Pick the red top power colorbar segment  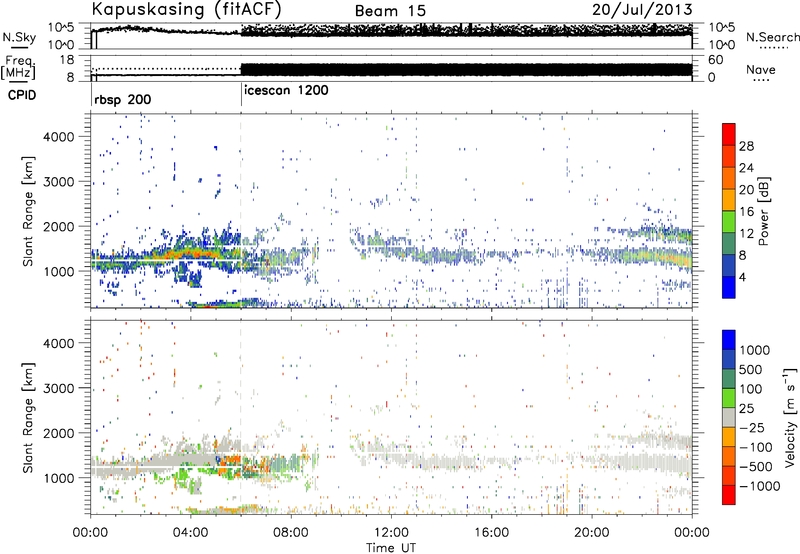pos(729,134)
